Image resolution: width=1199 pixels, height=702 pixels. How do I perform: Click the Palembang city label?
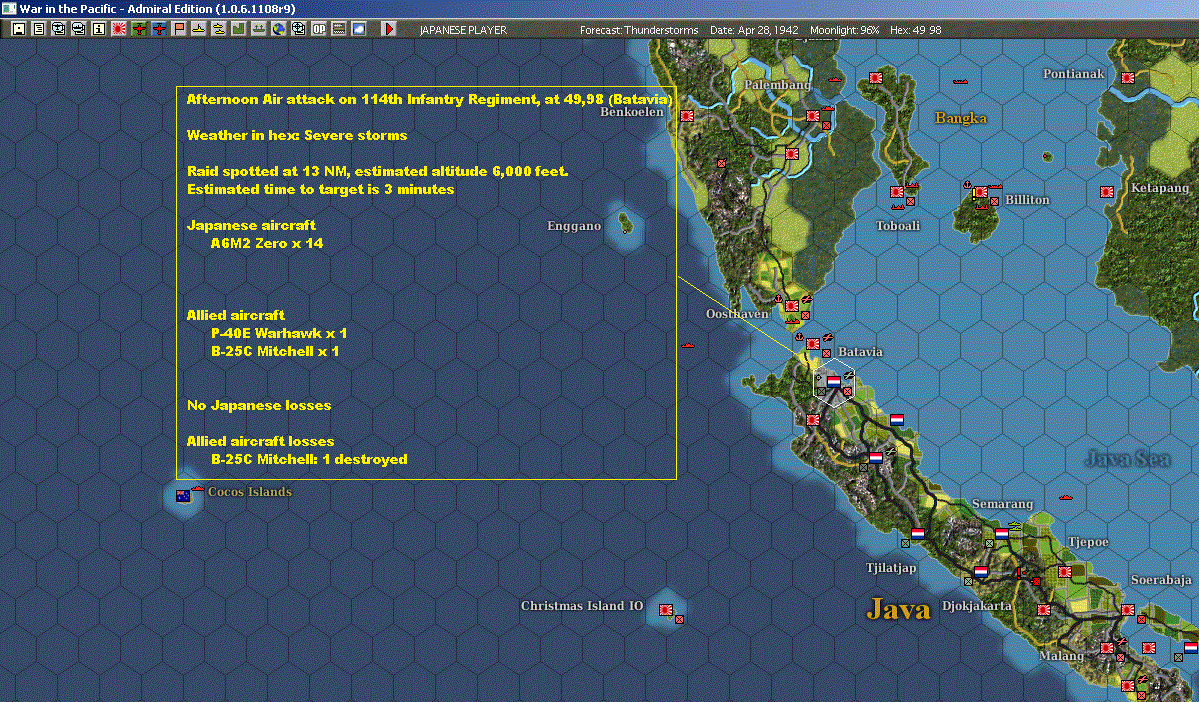(x=778, y=85)
